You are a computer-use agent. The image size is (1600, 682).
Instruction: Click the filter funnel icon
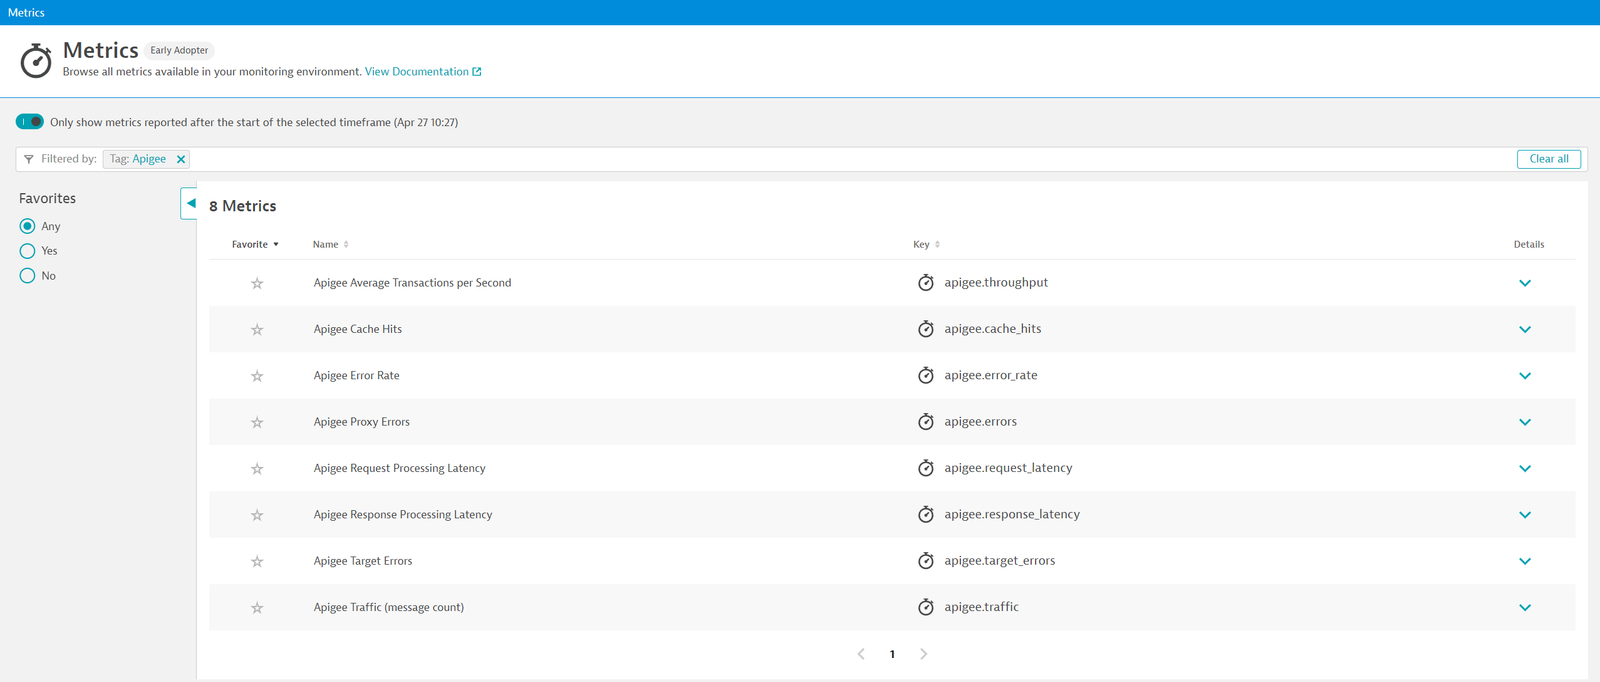pos(29,159)
